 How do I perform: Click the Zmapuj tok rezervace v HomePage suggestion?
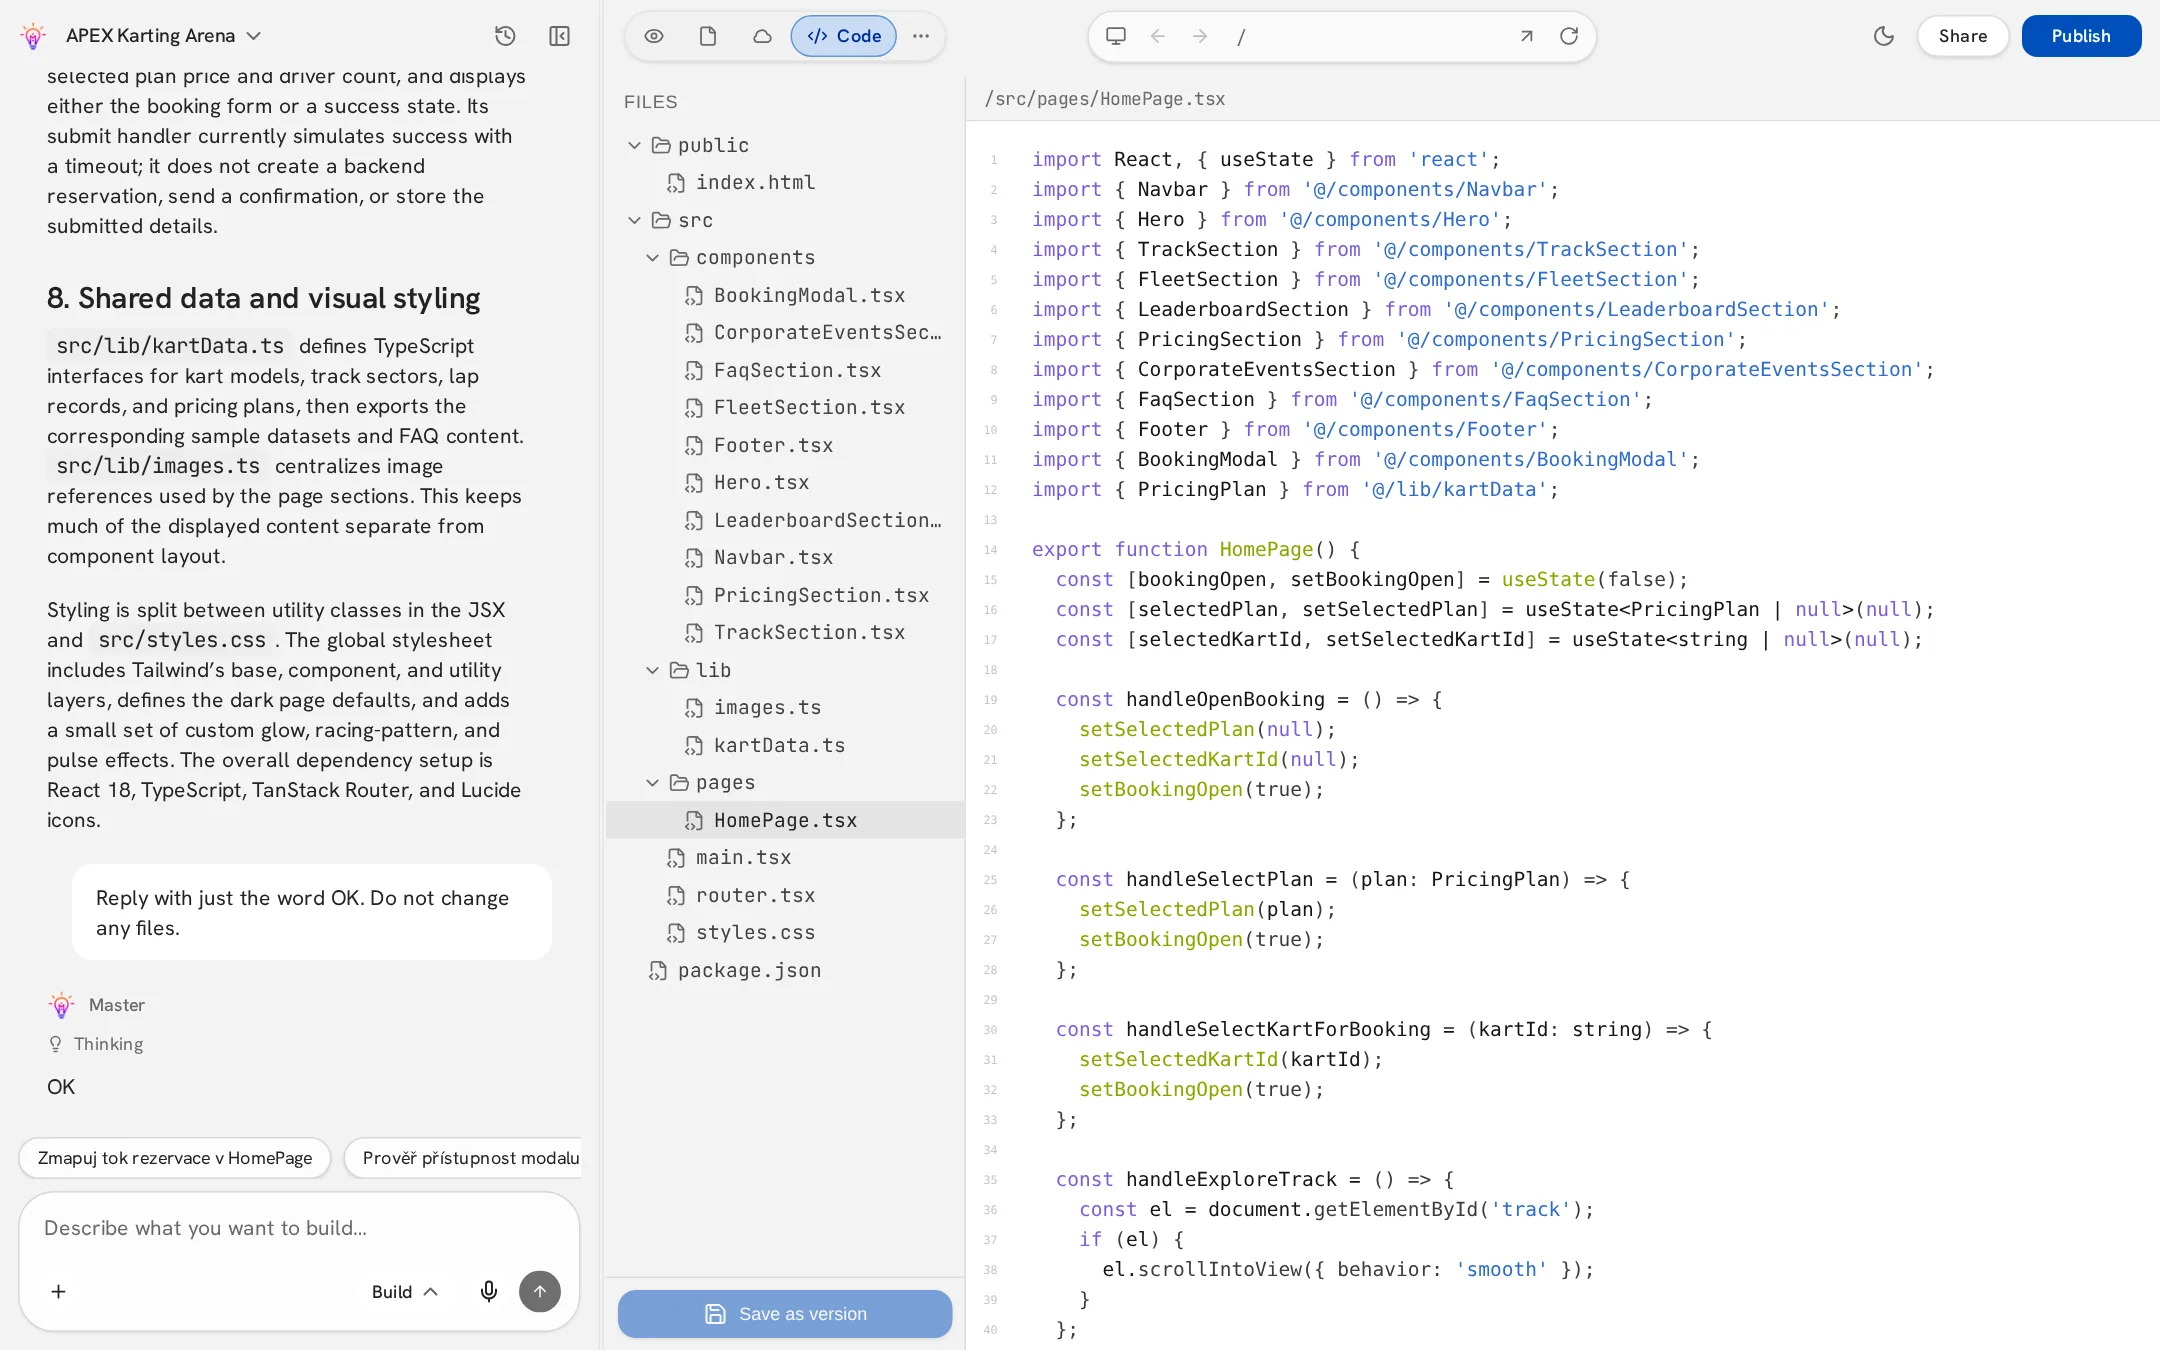[x=175, y=1158]
